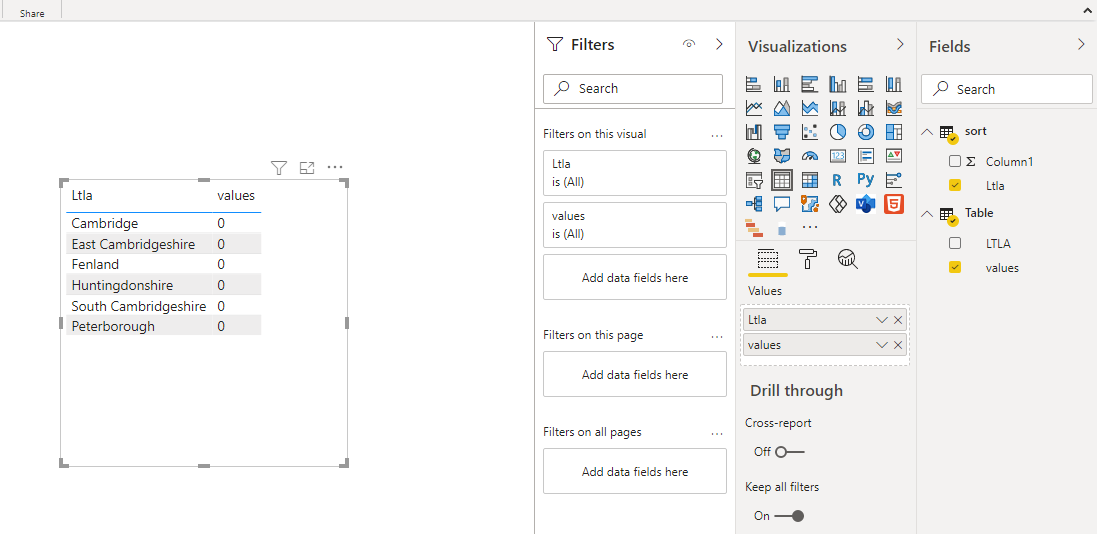Viewport: 1097px width, 534px height.
Task: Select the globe map visualization
Action: [x=753, y=155]
